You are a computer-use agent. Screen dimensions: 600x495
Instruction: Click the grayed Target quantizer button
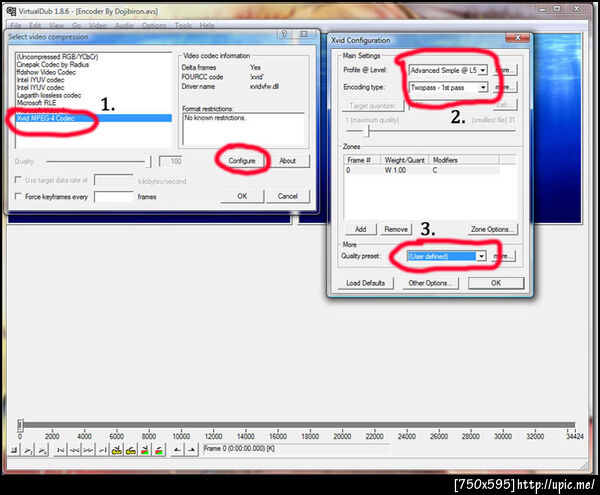tap(372, 106)
